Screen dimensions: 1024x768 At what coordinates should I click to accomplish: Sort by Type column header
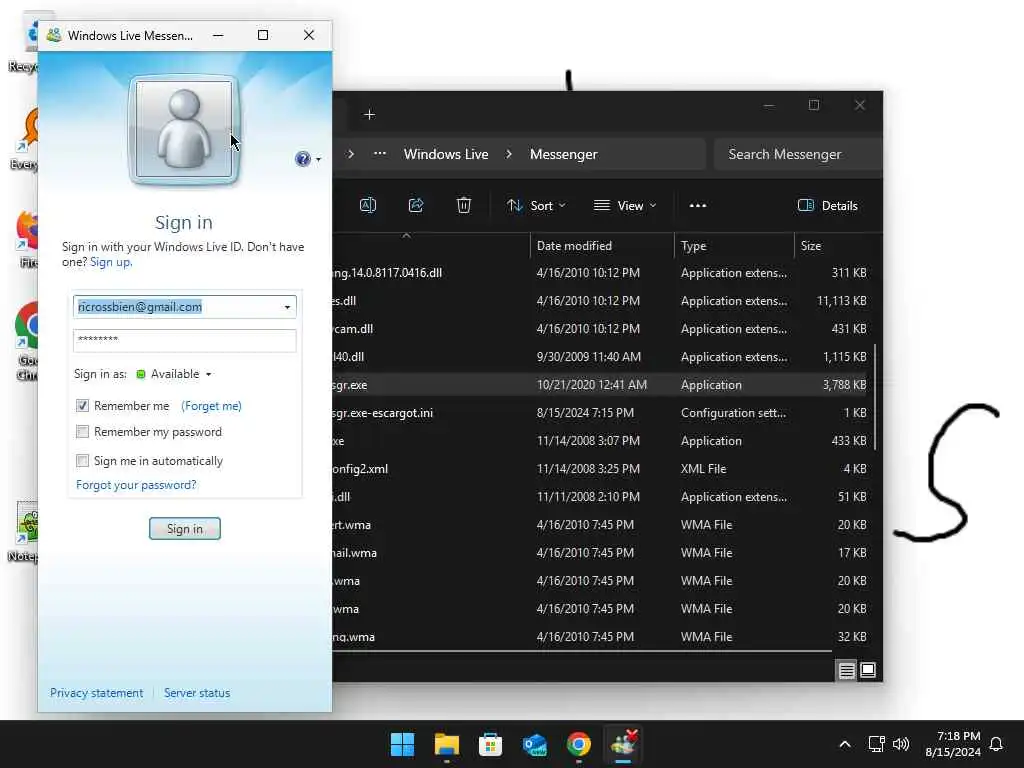[x=734, y=246]
